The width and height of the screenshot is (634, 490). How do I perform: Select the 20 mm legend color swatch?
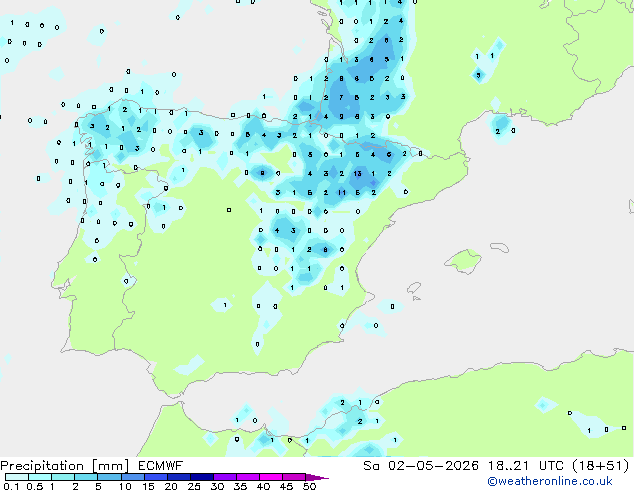pos(178,477)
